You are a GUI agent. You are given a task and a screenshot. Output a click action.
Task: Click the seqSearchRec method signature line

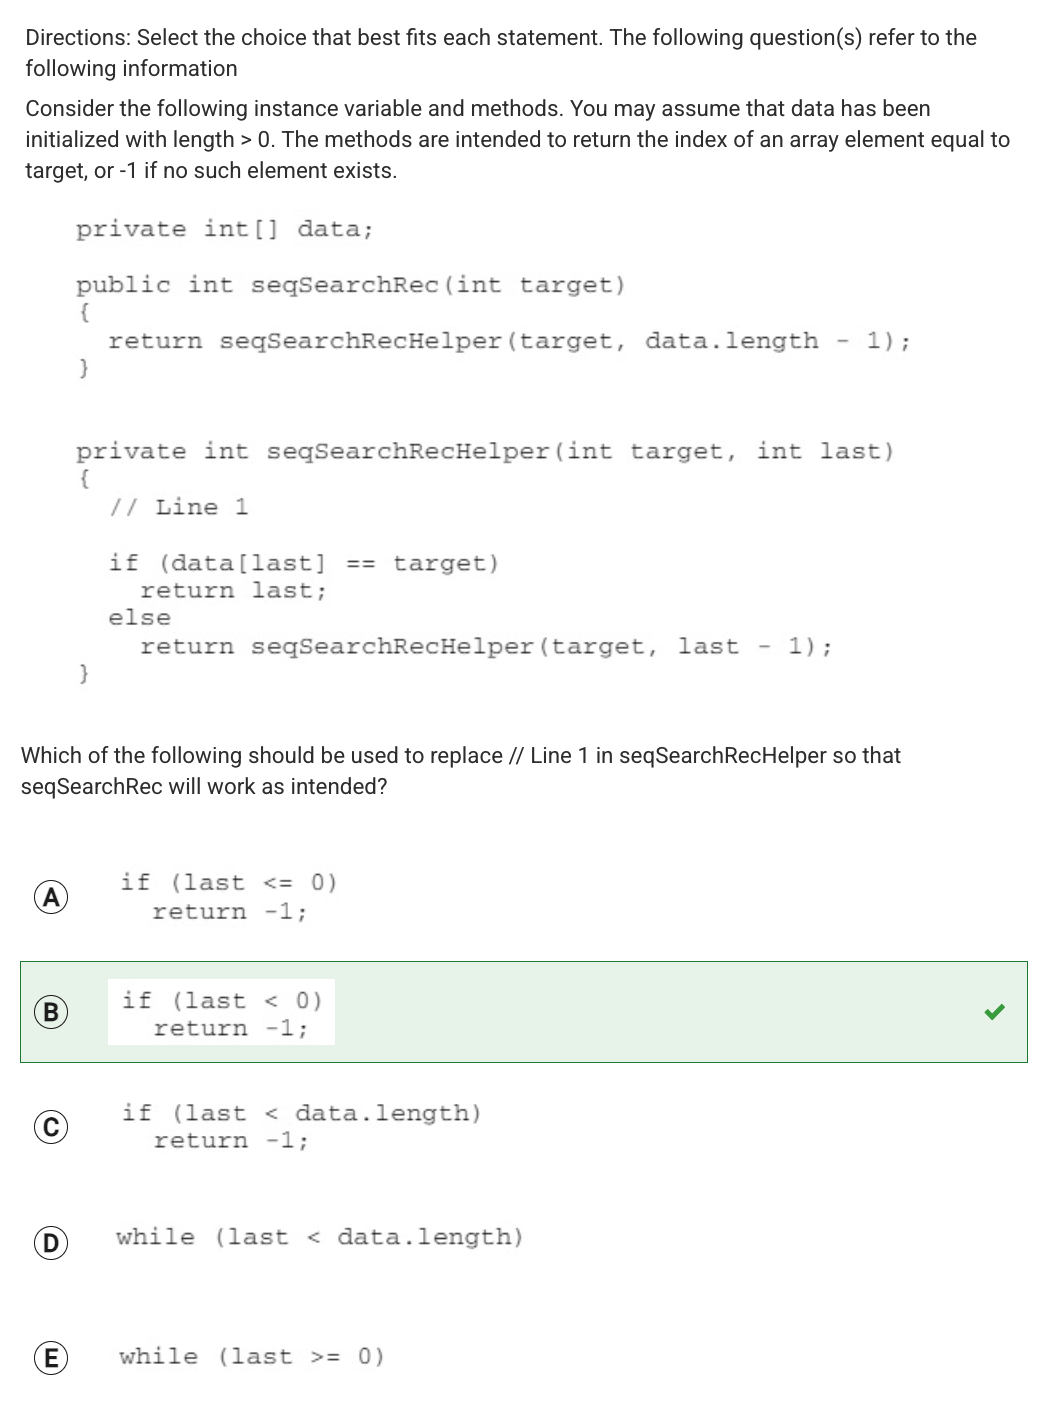coord(351,285)
